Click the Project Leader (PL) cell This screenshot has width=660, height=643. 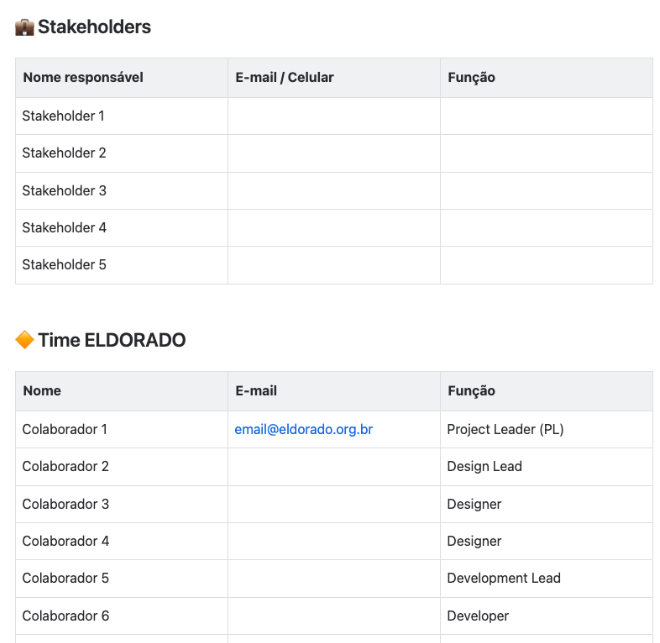click(x=546, y=429)
